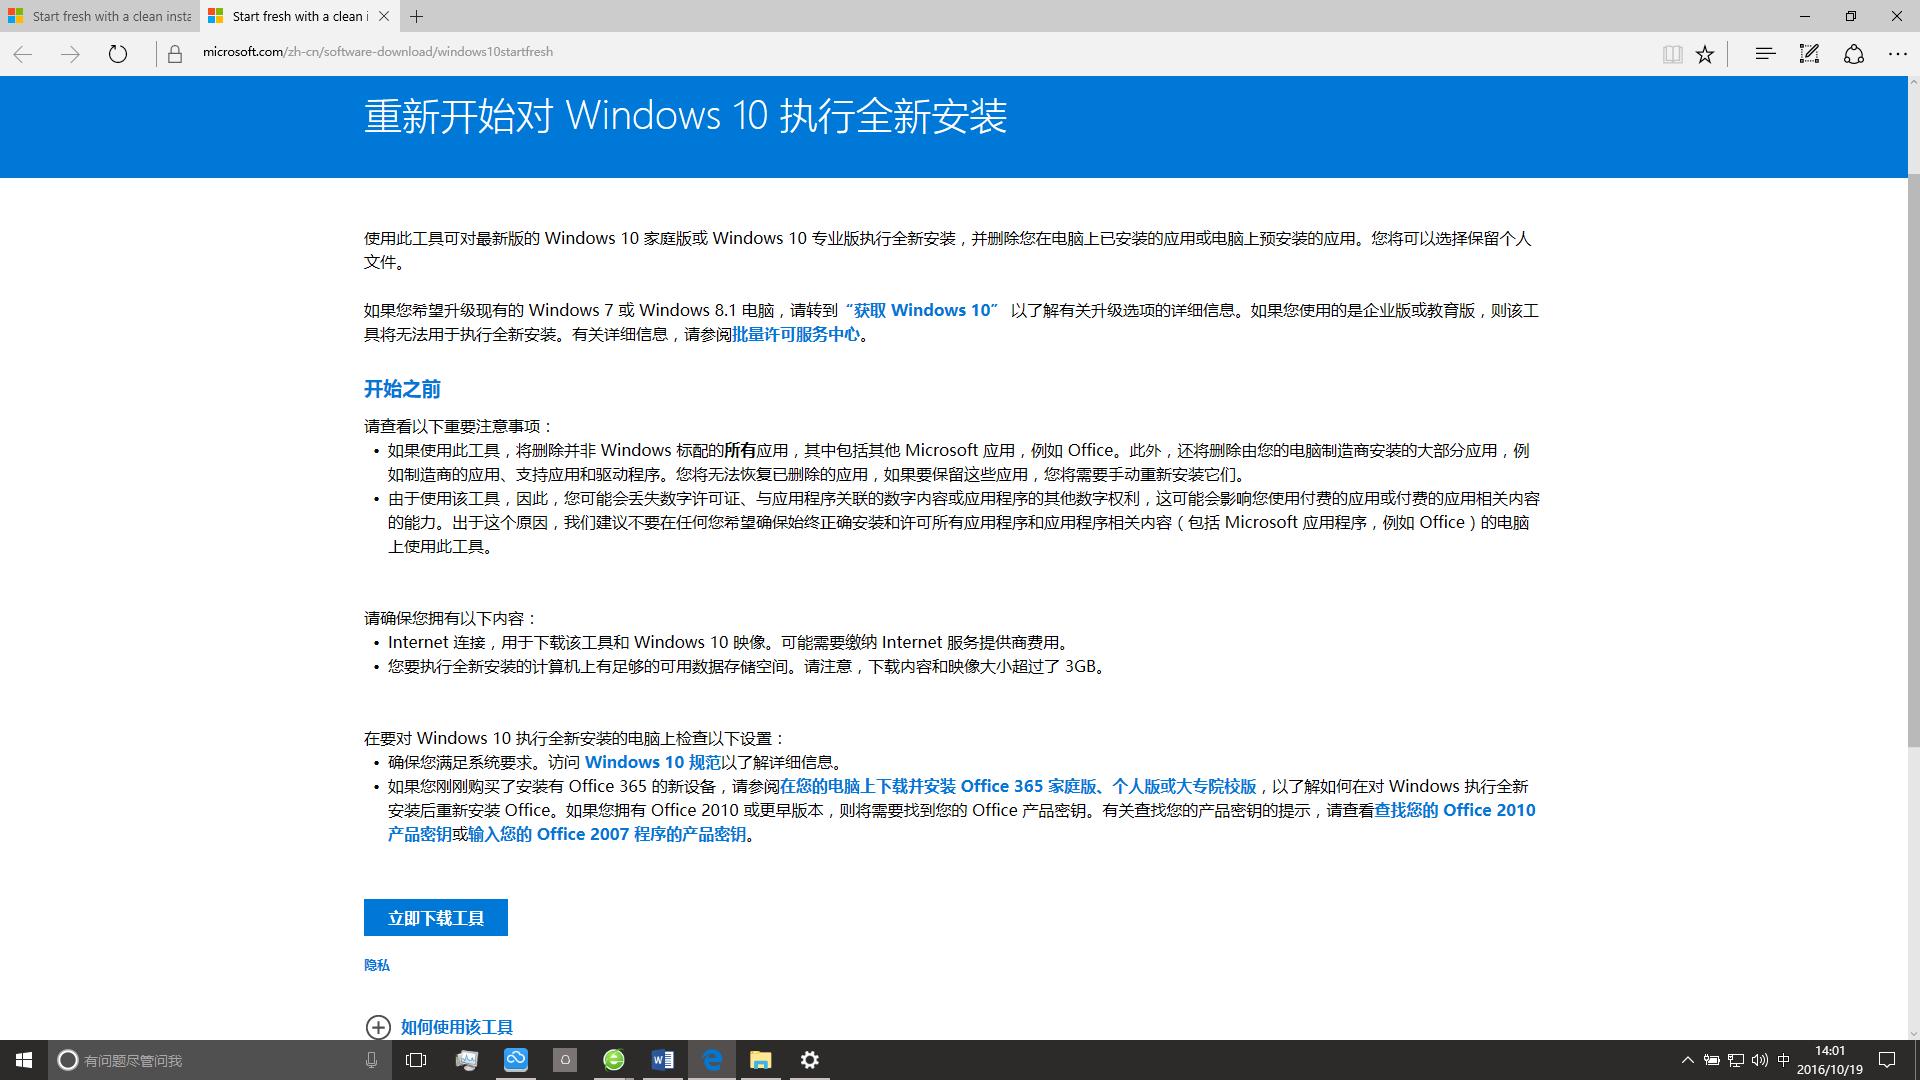1920x1080 pixels.
Task: Start a Web Note on this page
Action: (x=1809, y=53)
